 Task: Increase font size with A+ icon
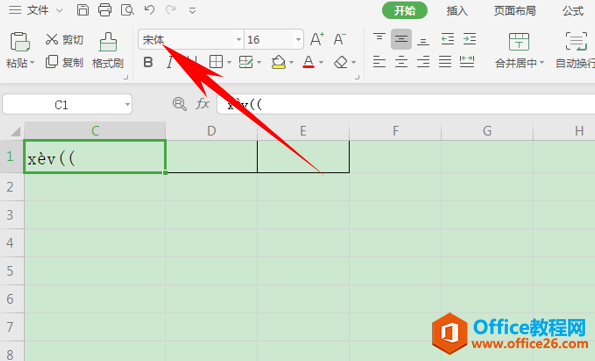click(317, 39)
